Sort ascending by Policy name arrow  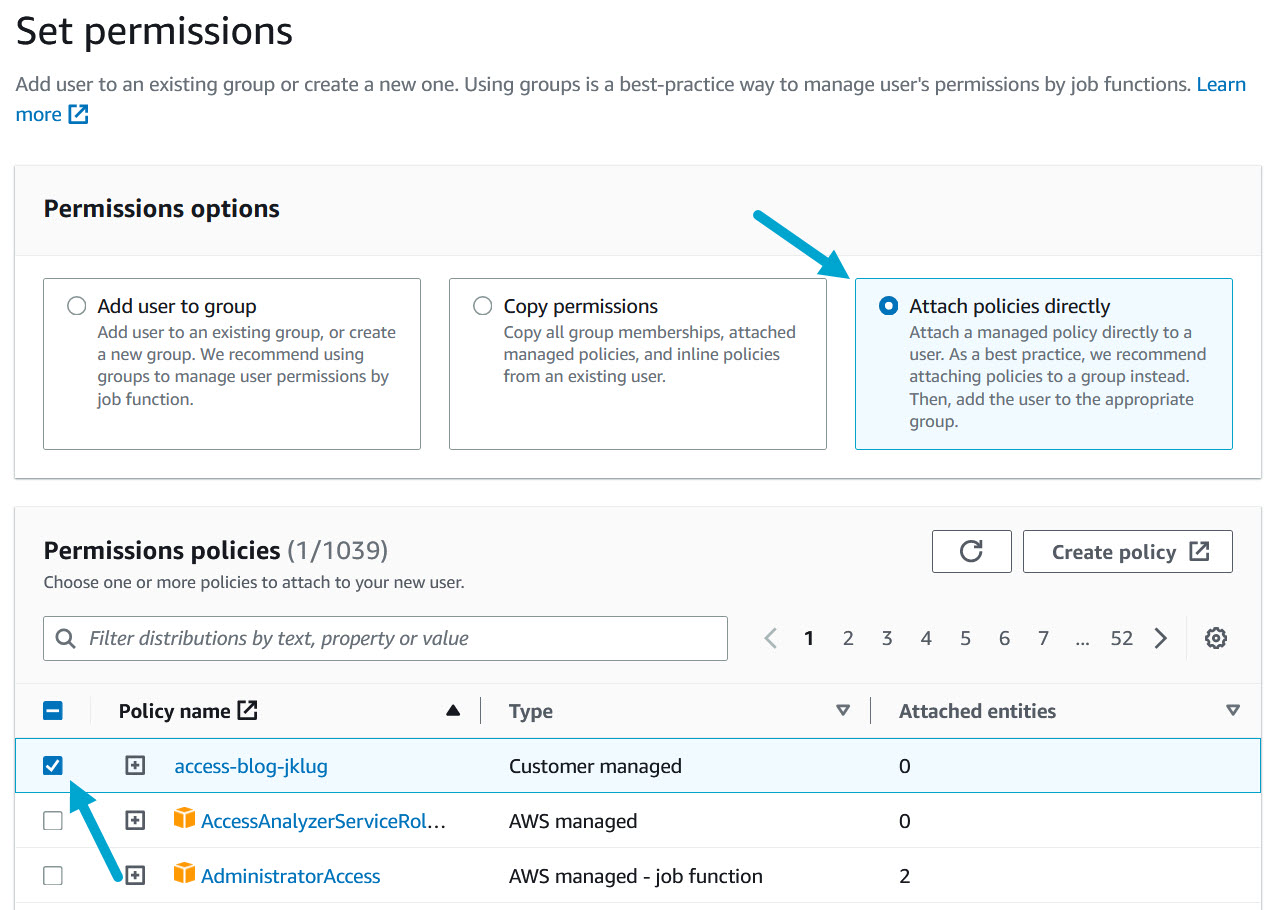pos(453,711)
